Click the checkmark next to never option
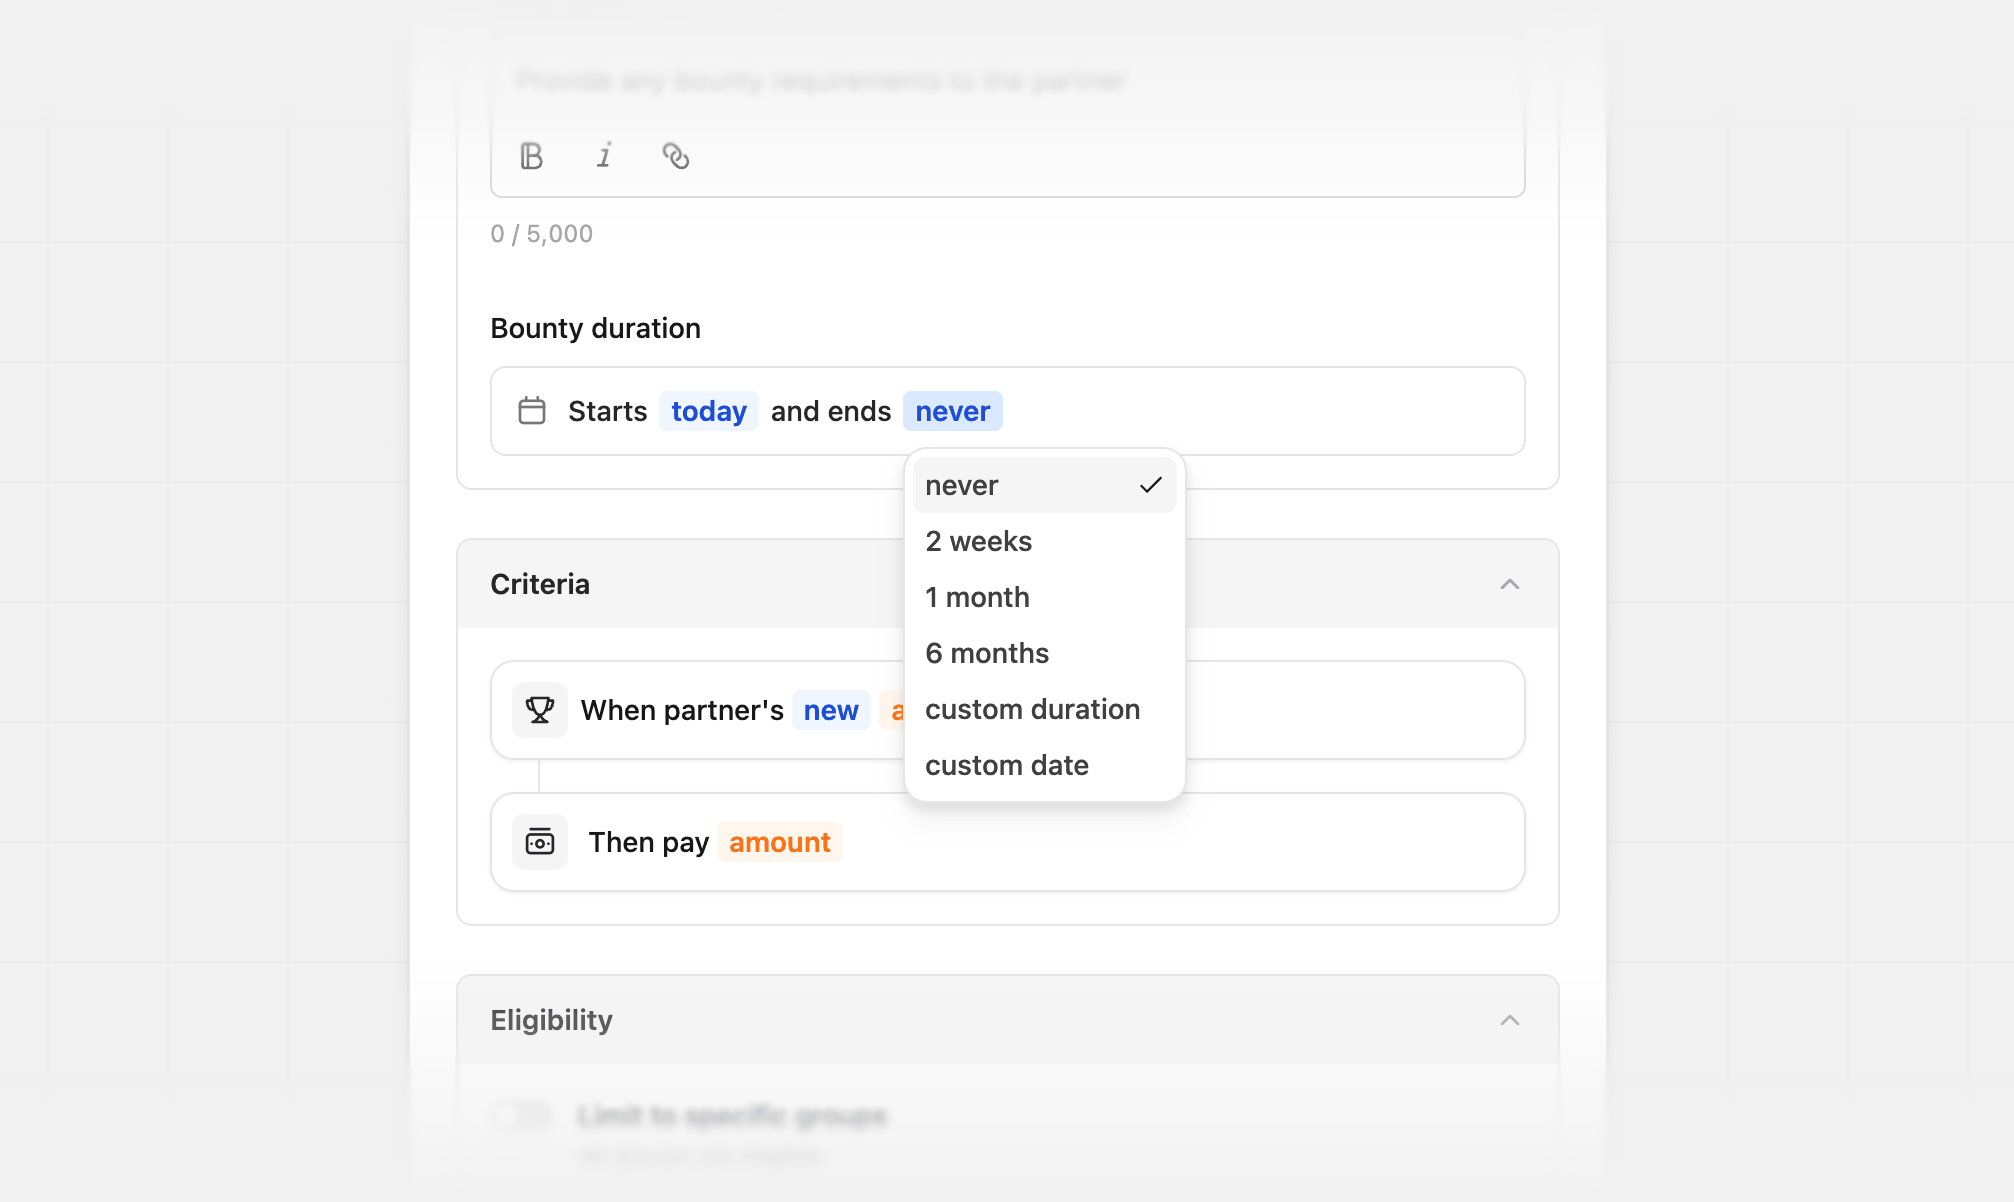 (x=1151, y=485)
